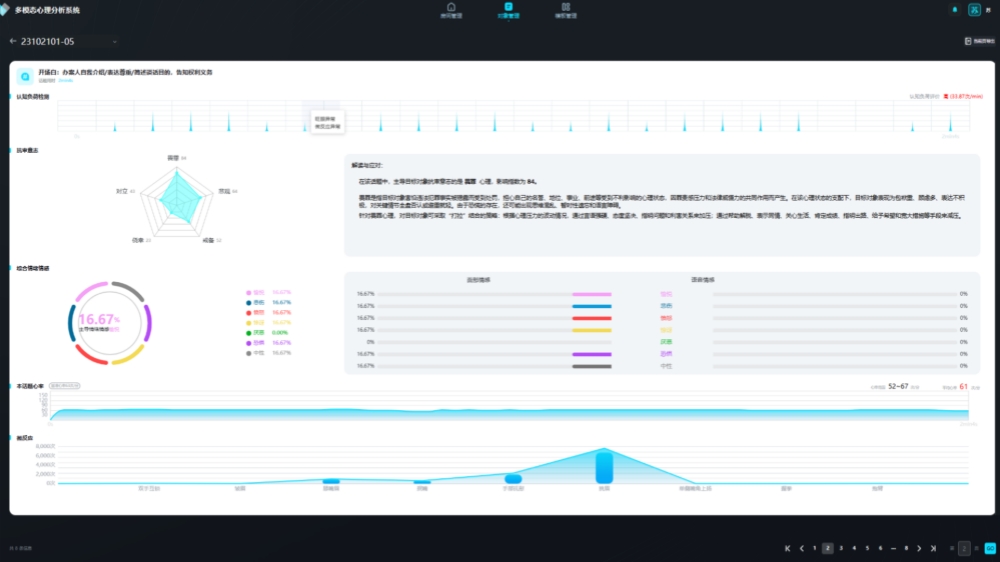1000x562 pixels.
Task: Open the notification bell
Action: (955, 10)
